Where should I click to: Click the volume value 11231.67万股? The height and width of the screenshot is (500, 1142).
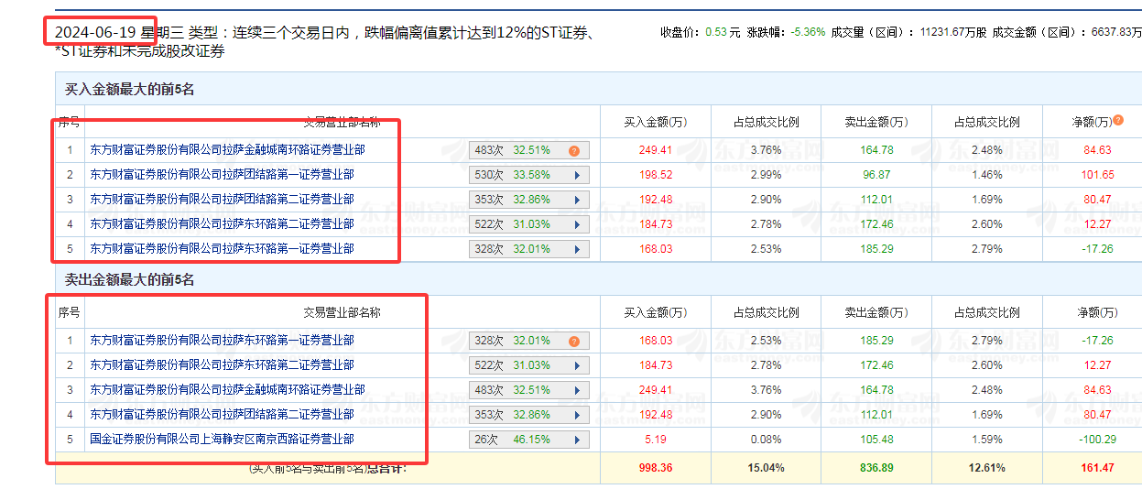coord(954,32)
